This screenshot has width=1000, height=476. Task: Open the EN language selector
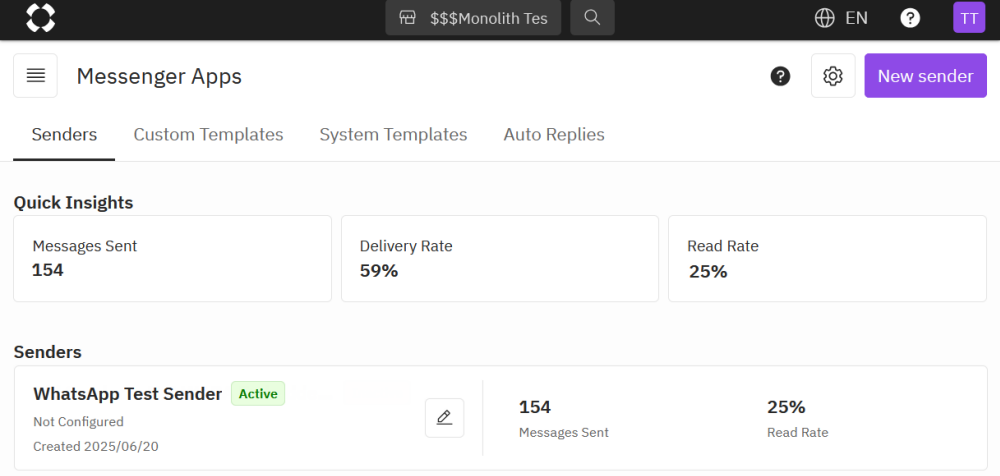841,18
